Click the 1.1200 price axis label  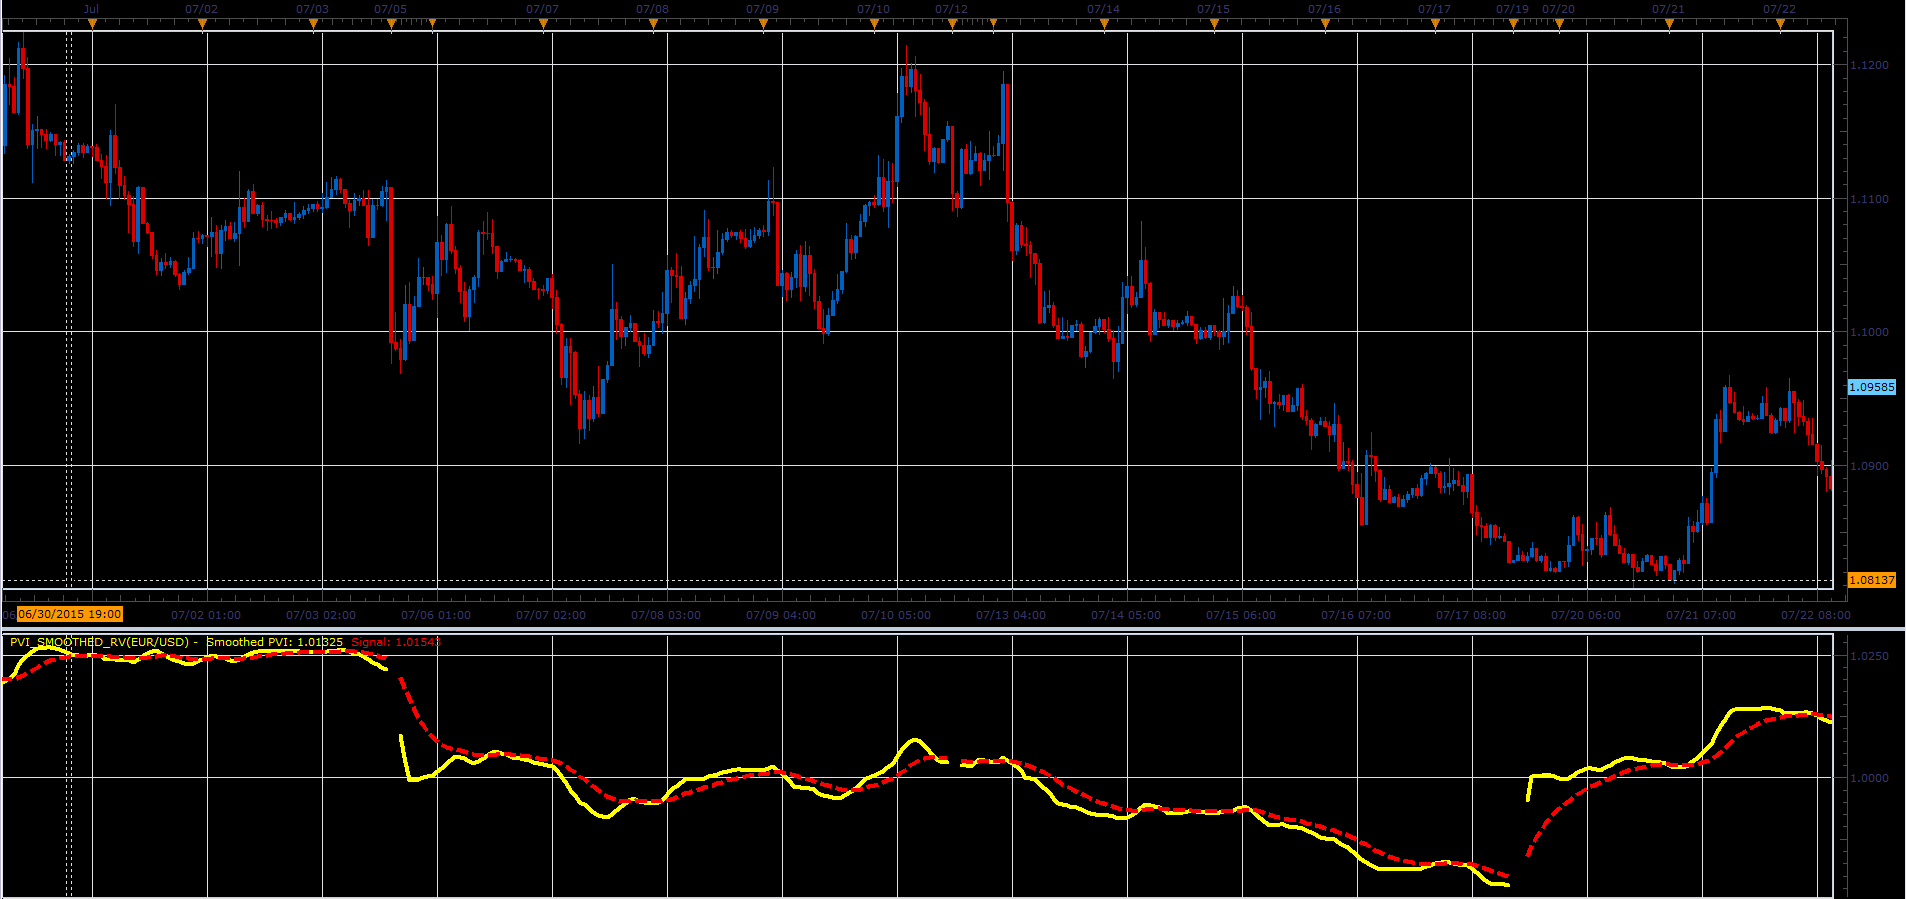1870,65
